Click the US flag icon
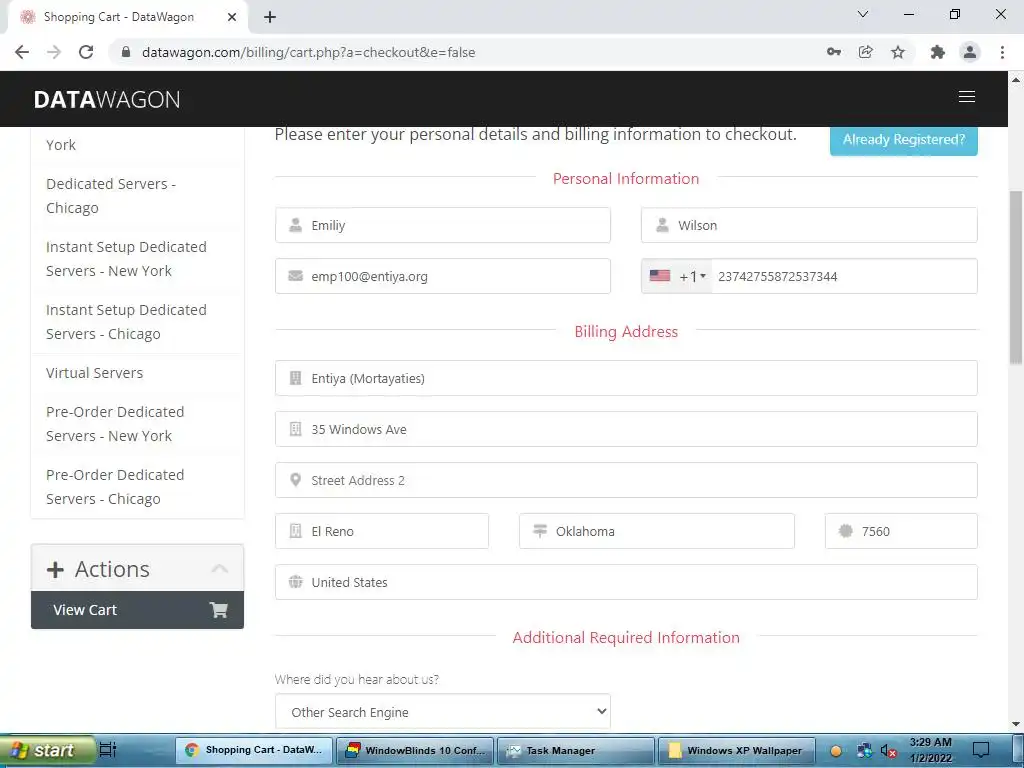 click(x=660, y=276)
